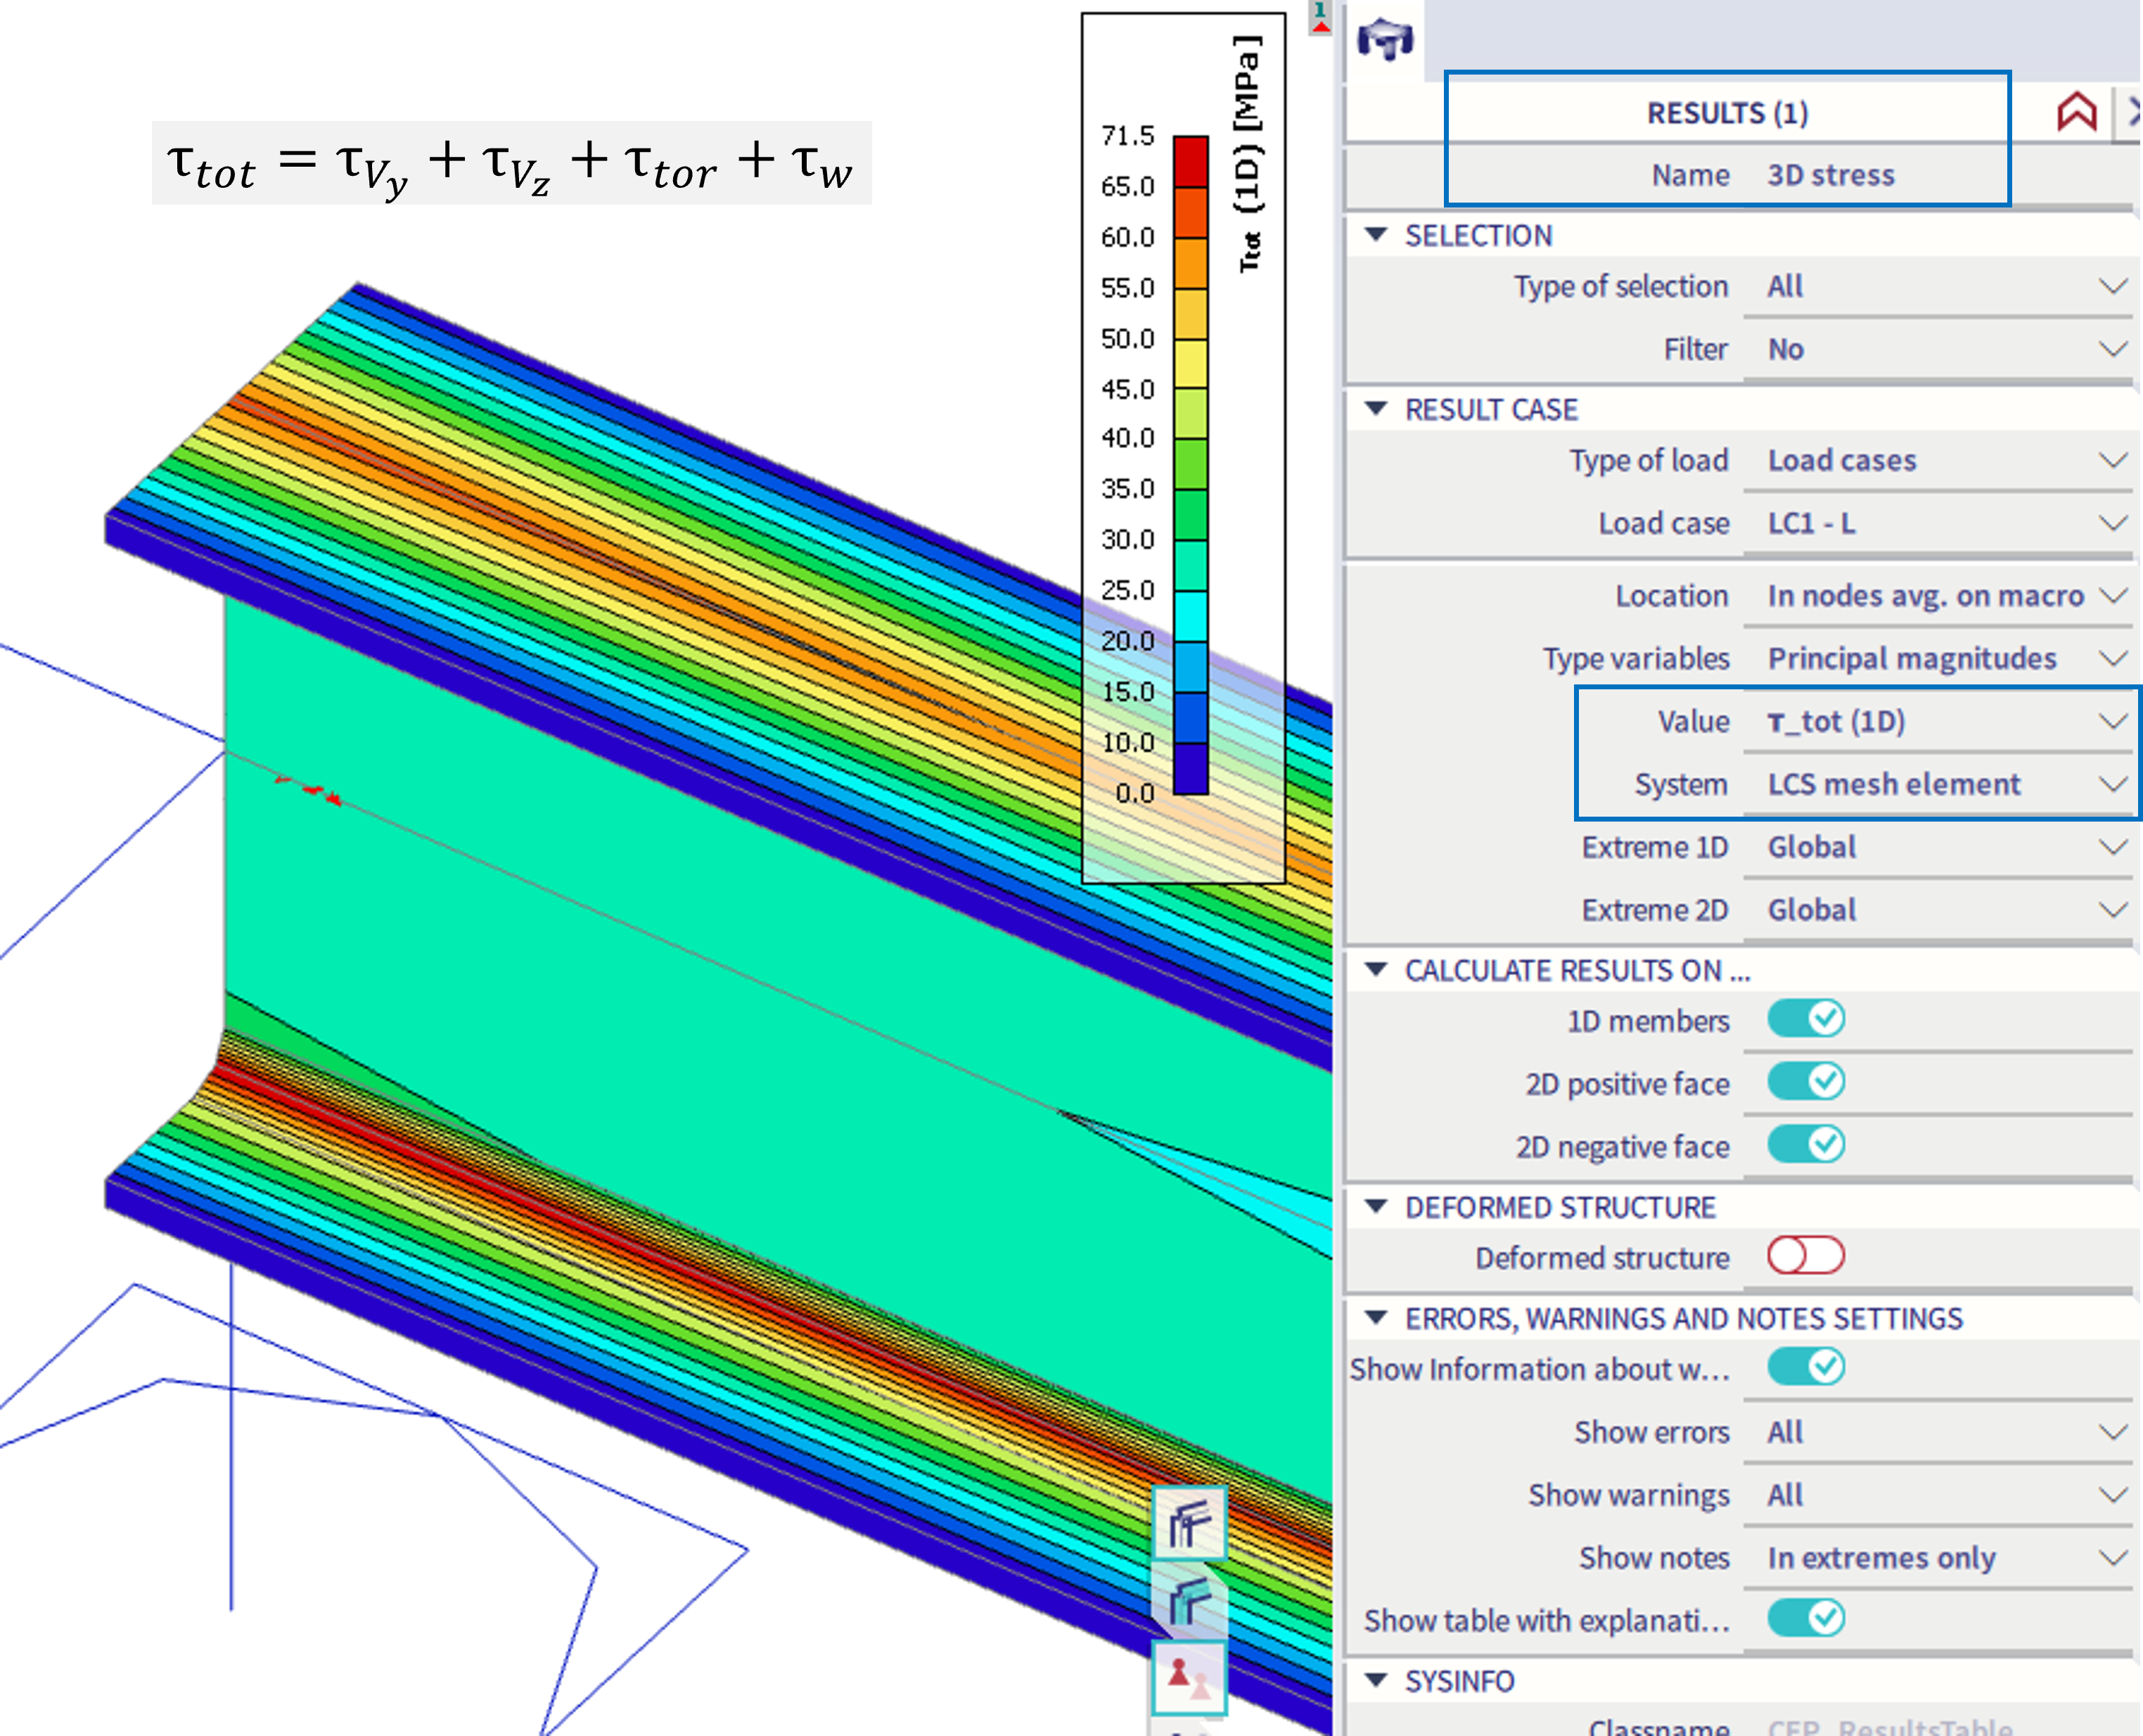Viewport: 2143px width, 1736px height.
Task: Collapse the RESULT CASE section
Action: (1376, 409)
